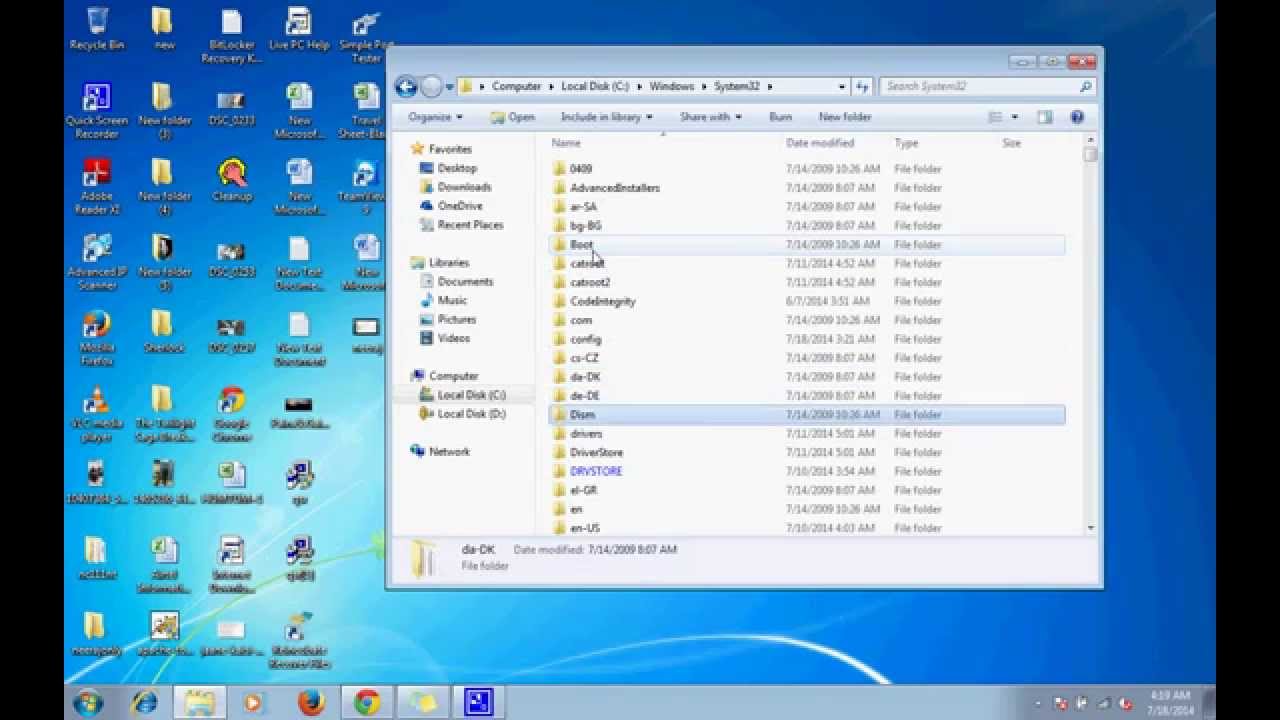
Task: Select Adobe Reader XI desktop shortcut
Action: click(x=97, y=187)
